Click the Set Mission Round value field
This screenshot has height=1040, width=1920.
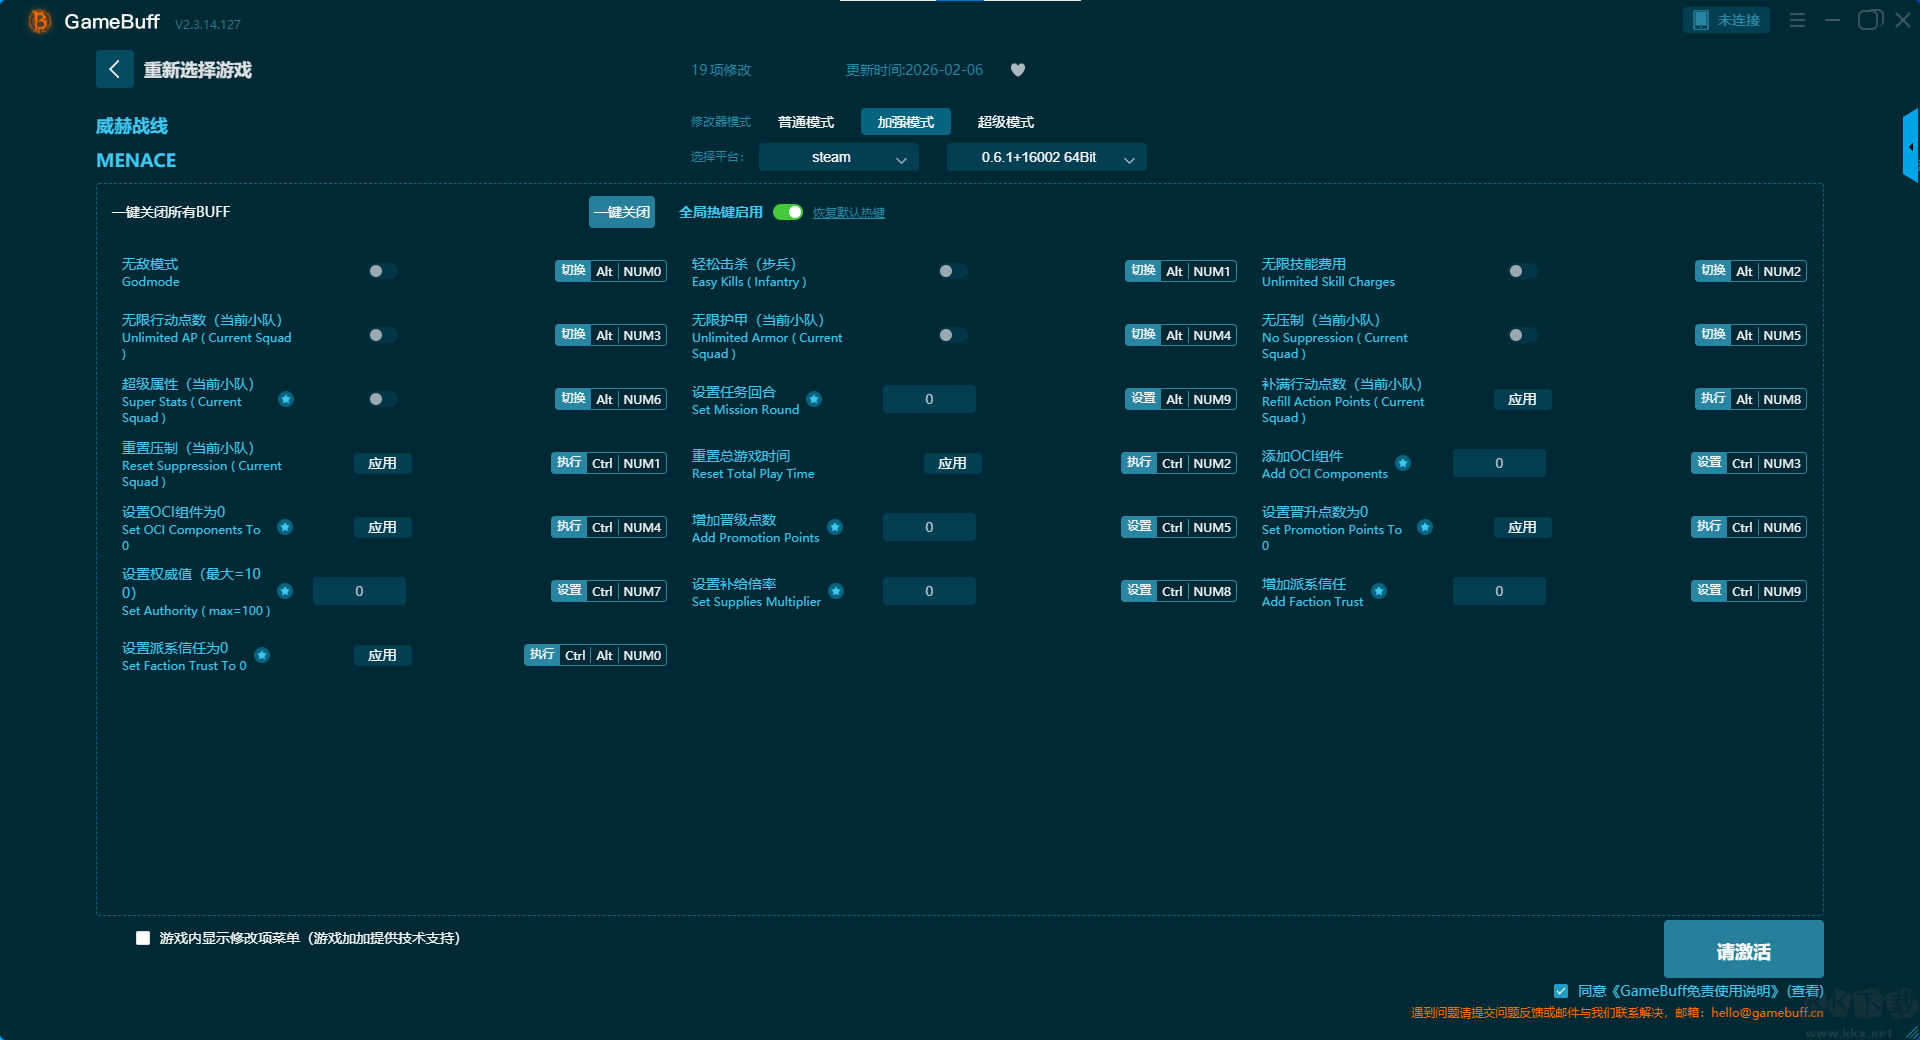click(929, 399)
